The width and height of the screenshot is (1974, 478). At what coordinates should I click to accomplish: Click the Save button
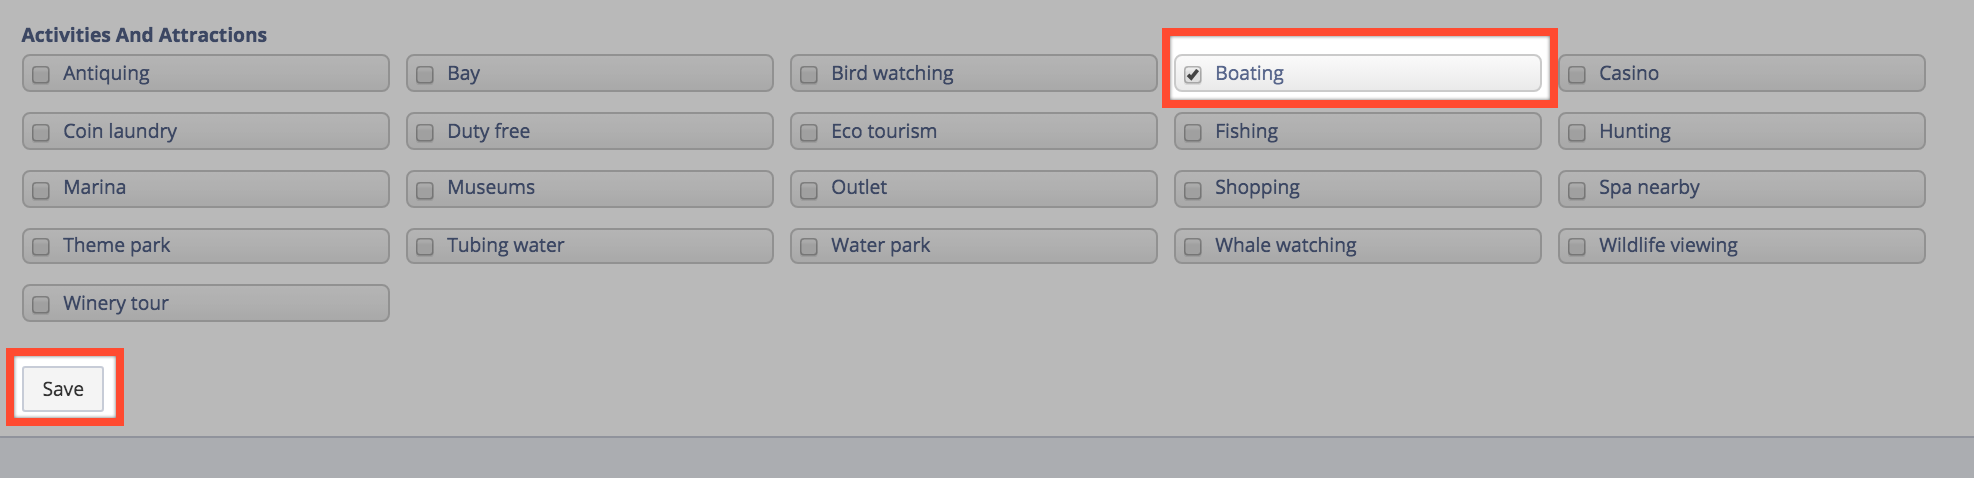pos(63,389)
